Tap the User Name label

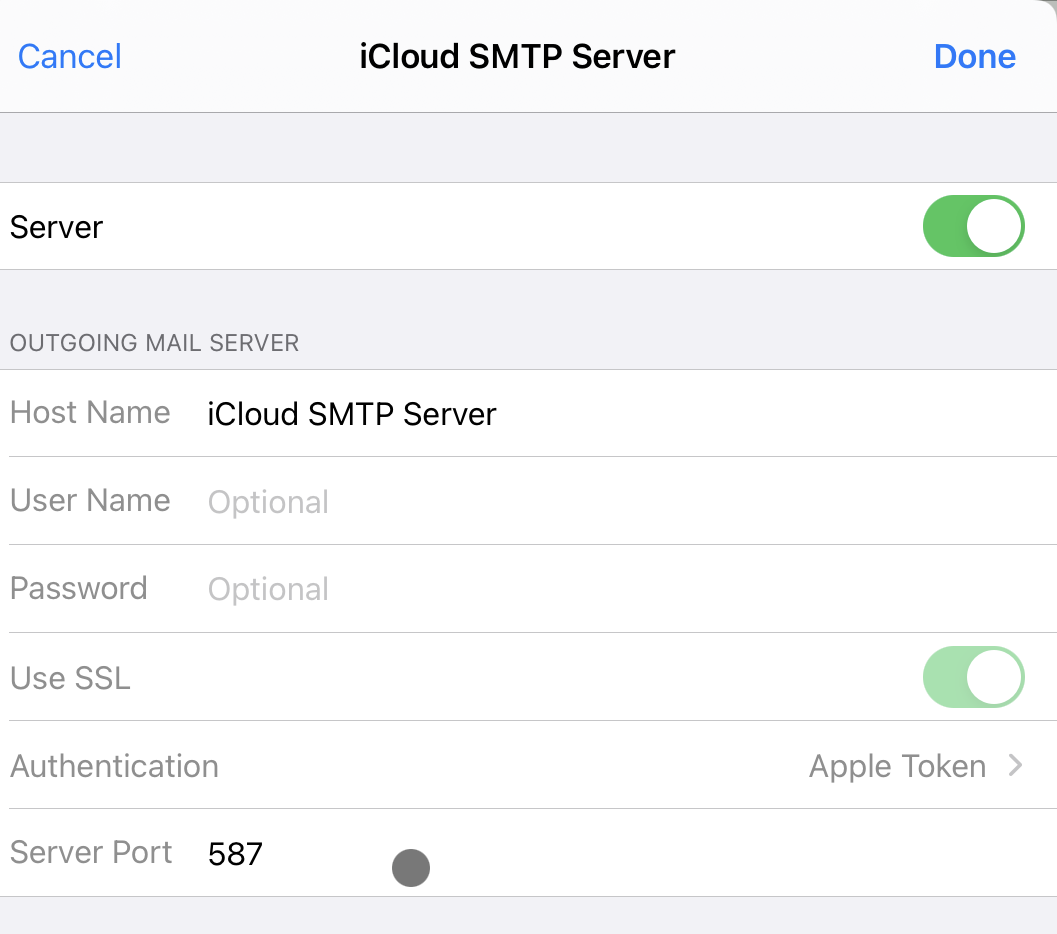tap(90, 501)
